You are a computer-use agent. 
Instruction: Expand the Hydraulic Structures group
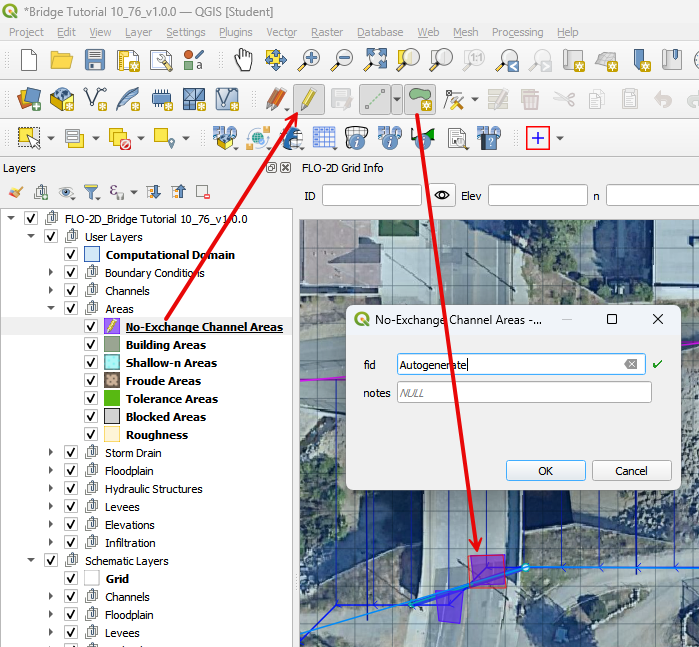(x=51, y=489)
